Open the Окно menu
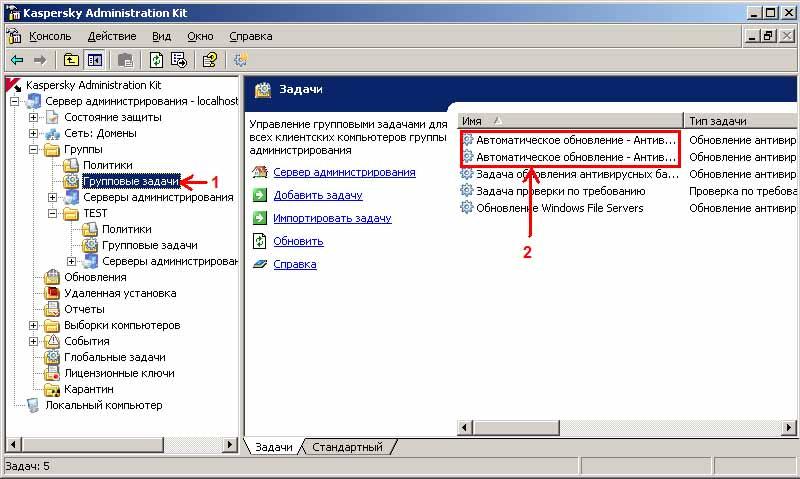Screen dimensions: 800x479 click(x=200, y=36)
